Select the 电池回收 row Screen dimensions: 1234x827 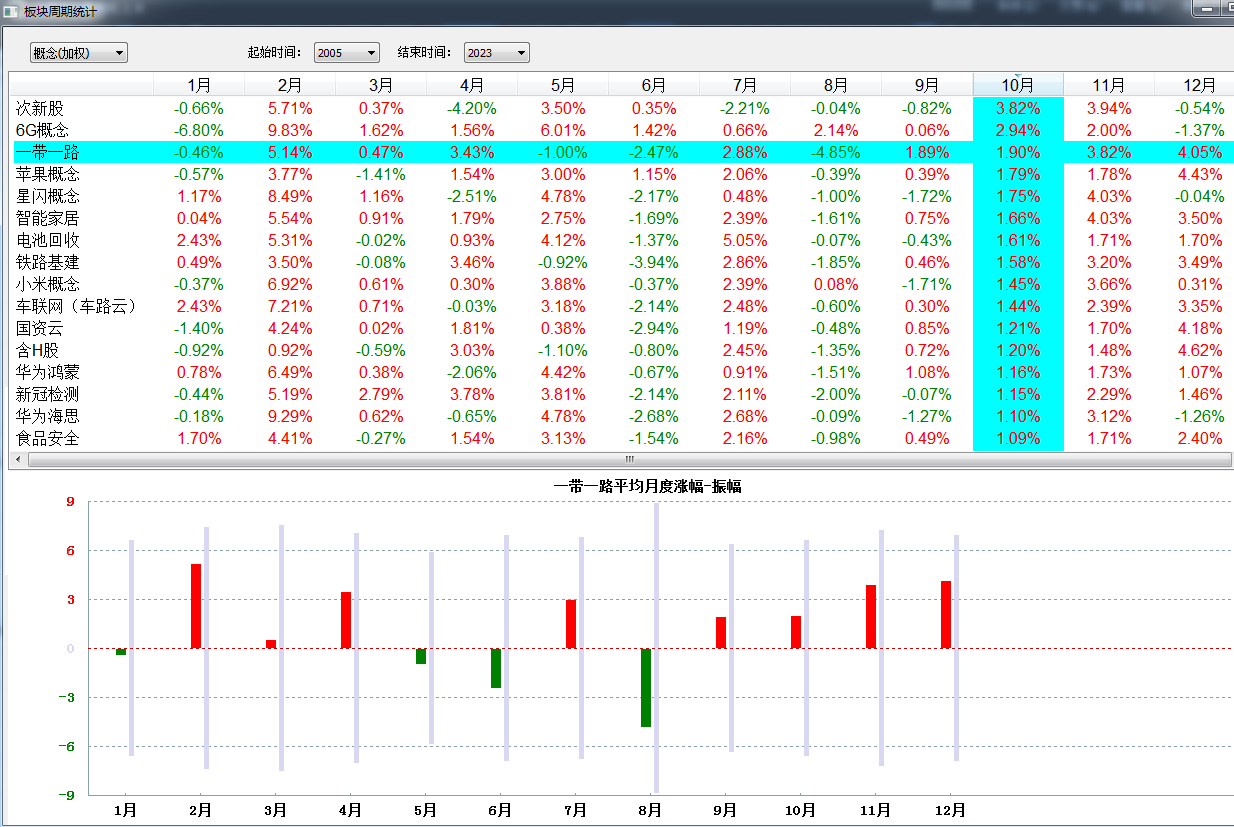click(621, 240)
